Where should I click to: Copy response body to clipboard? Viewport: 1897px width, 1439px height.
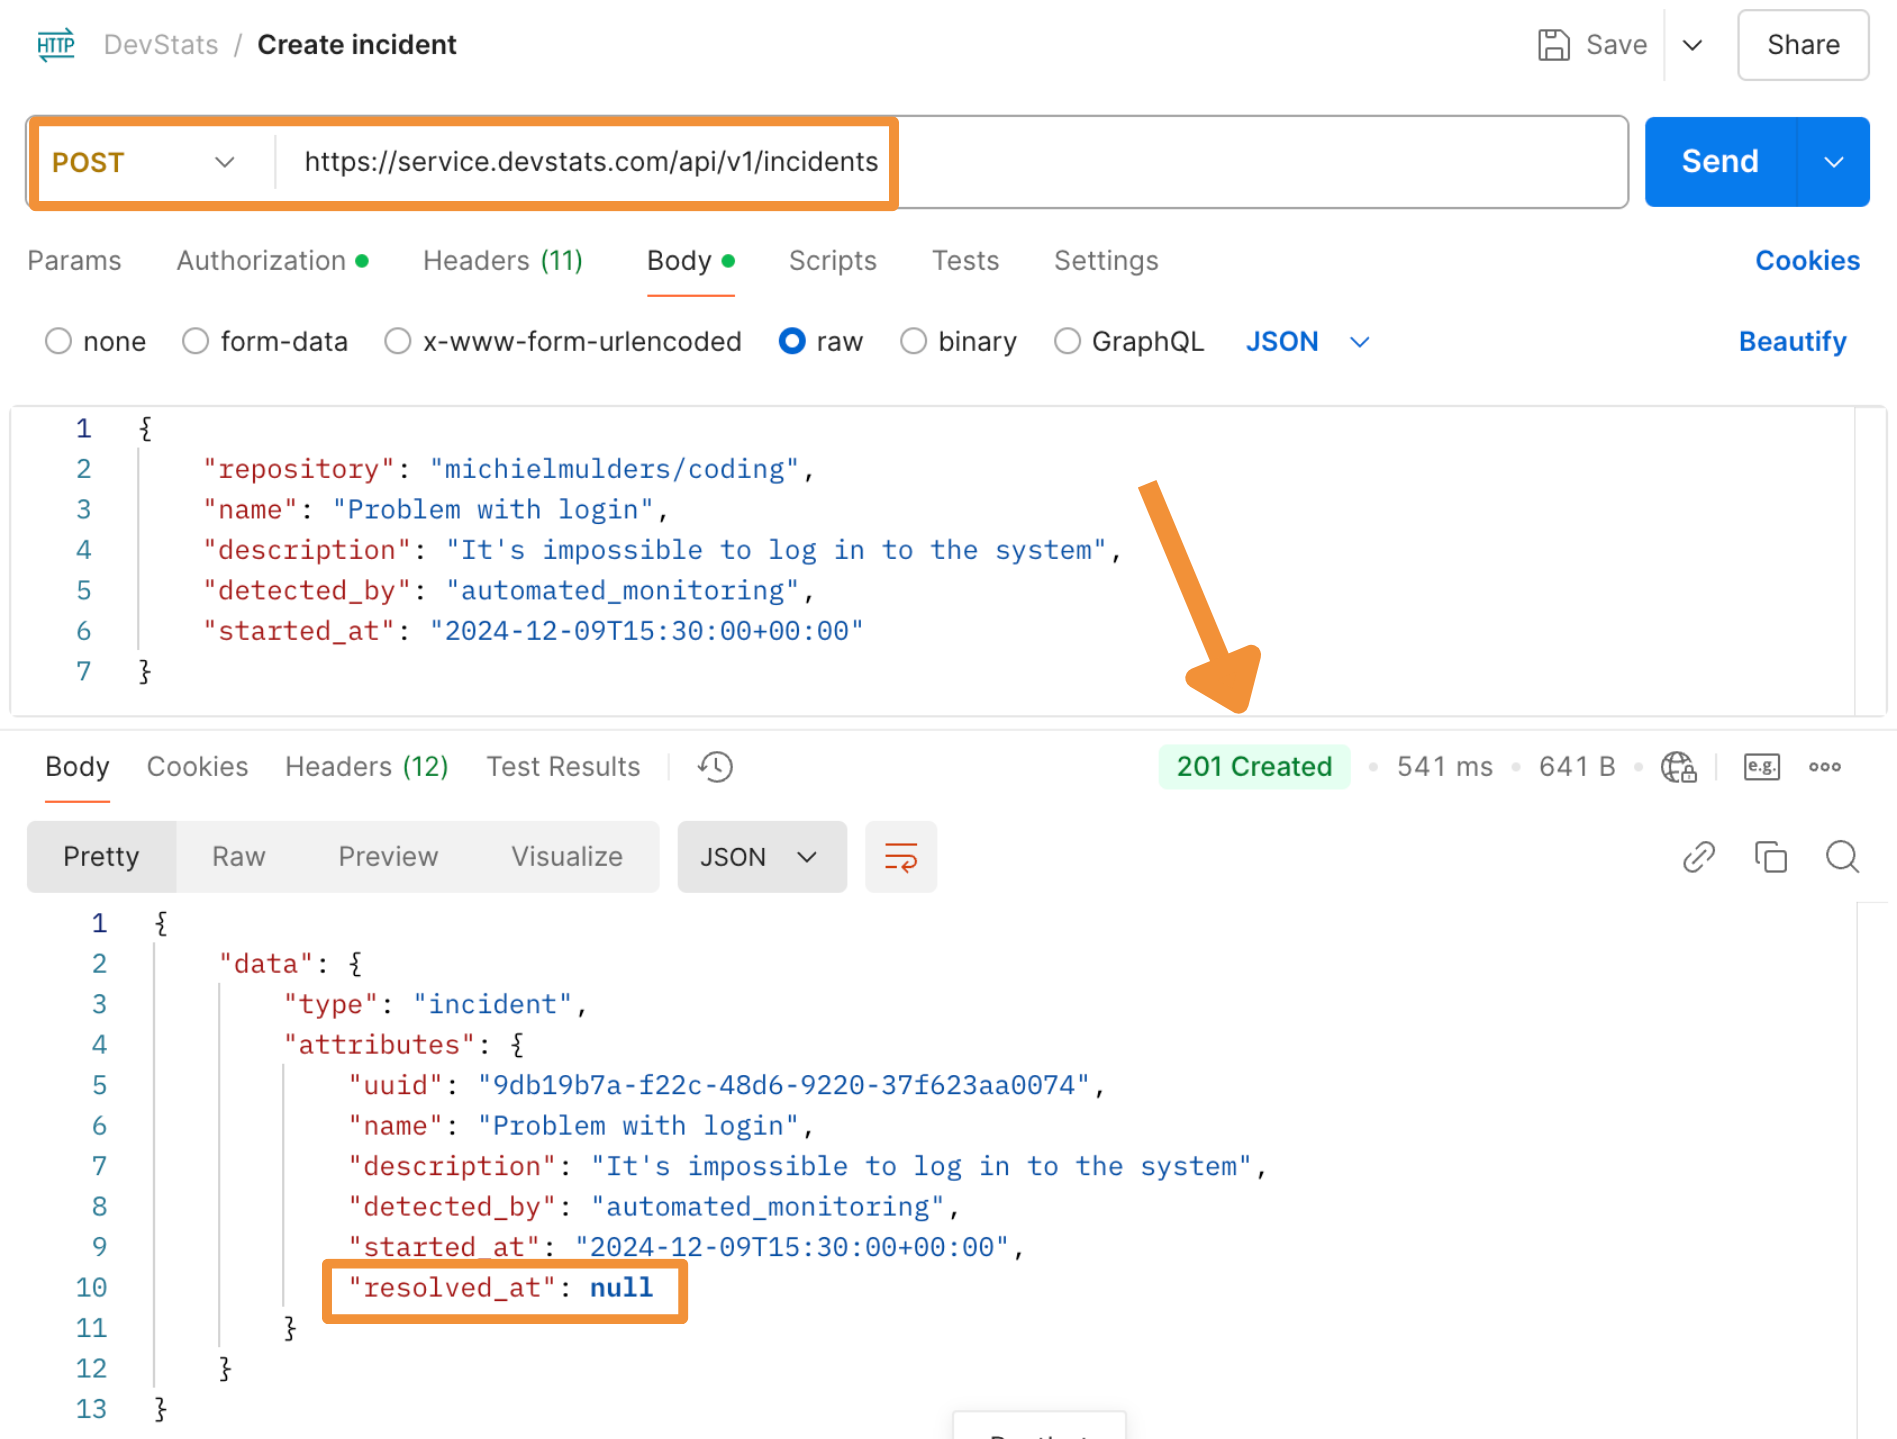1770,857
